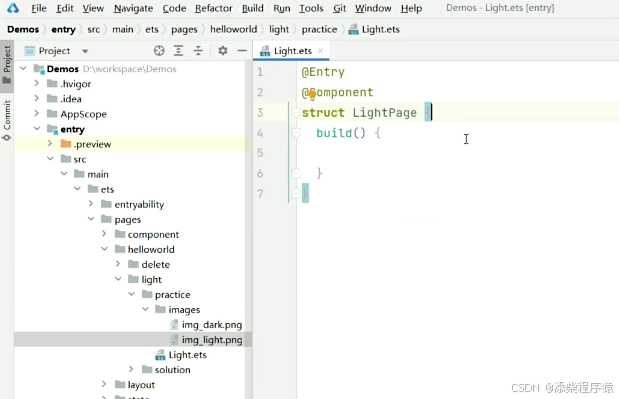
Task: Select the Light.ets editor tab
Action: (291, 51)
